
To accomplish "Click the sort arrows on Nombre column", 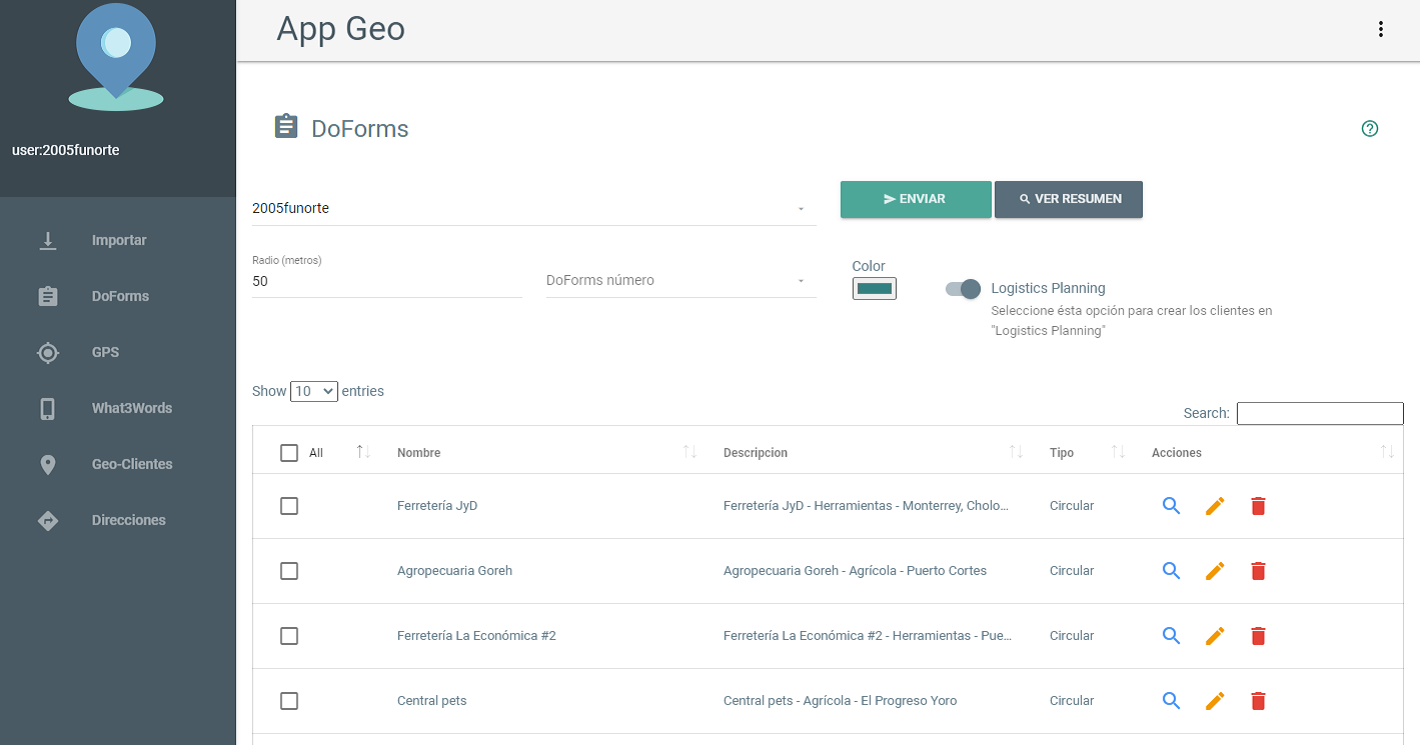I will point(690,452).
